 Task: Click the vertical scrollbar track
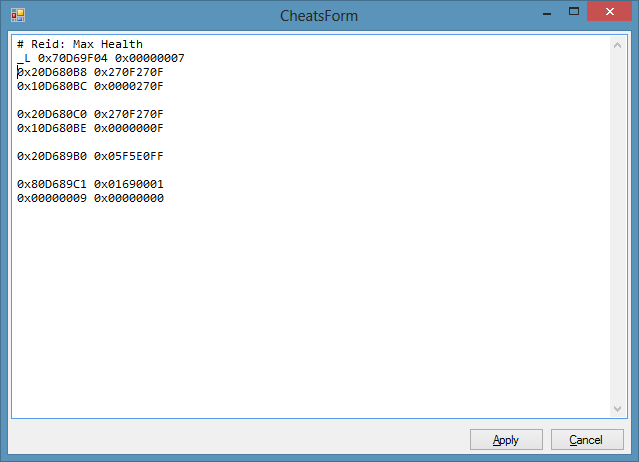[x=617, y=227]
